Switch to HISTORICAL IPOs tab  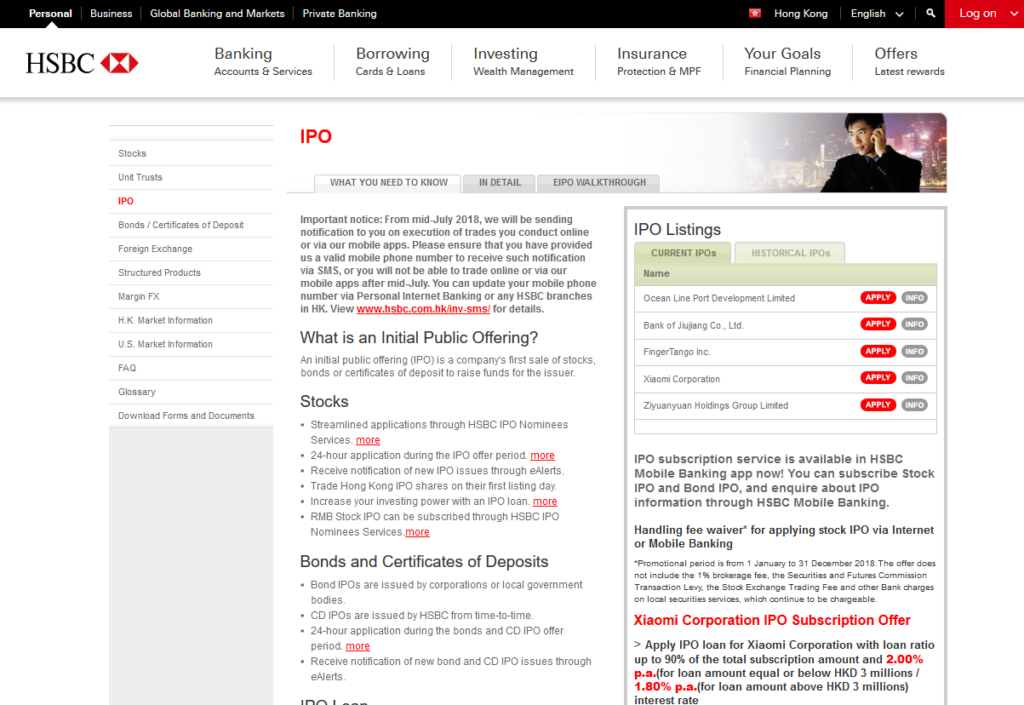point(790,253)
